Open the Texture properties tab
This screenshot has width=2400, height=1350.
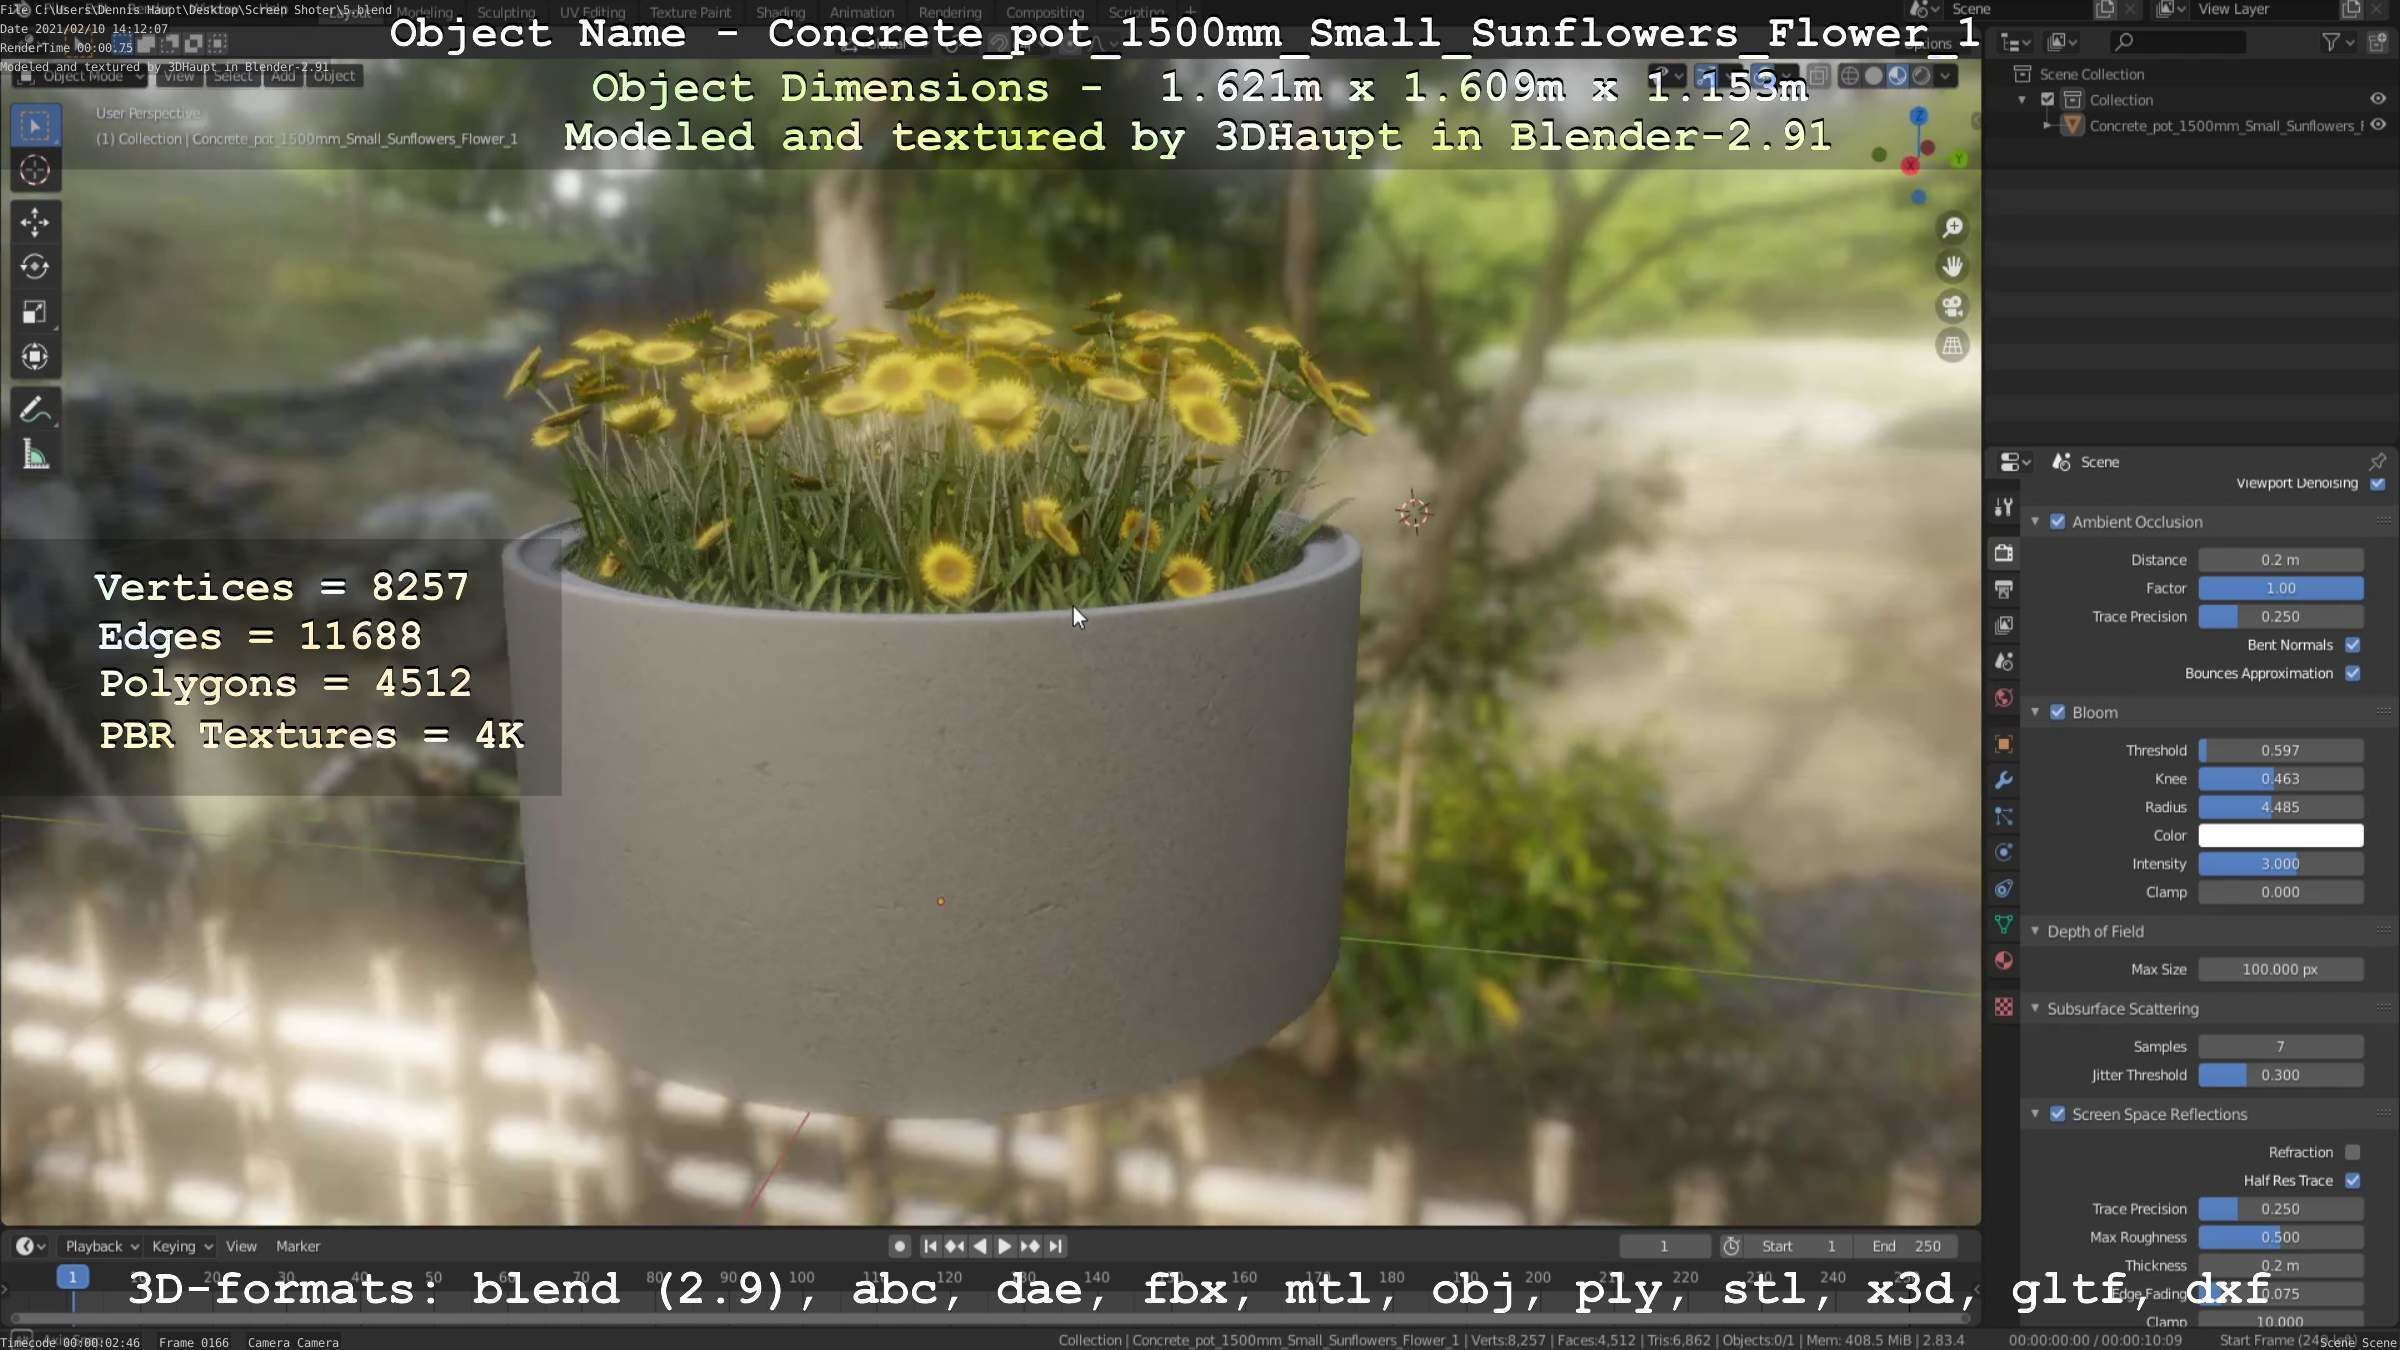tap(2004, 1007)
